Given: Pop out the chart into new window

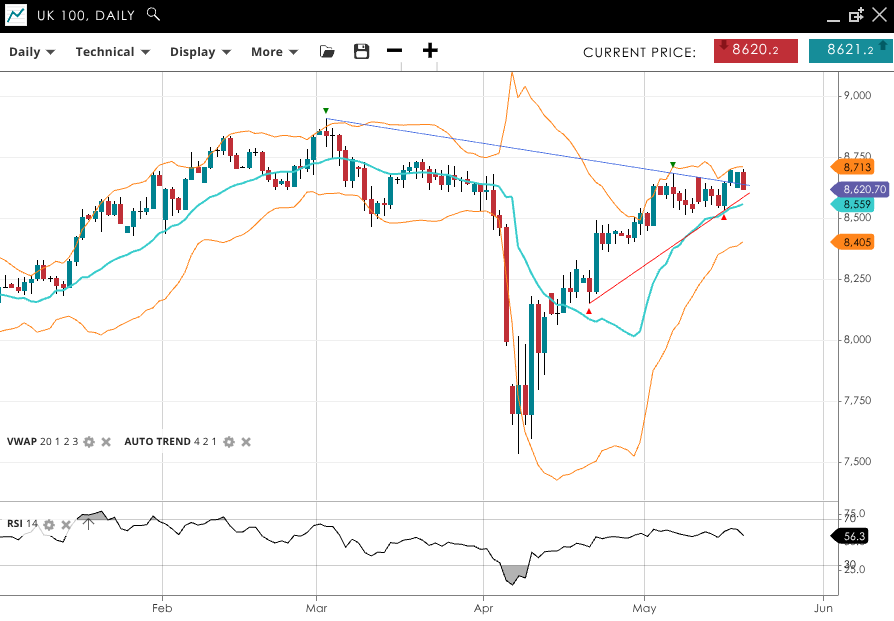Looking at the screenshot, I should coord(856,15).
